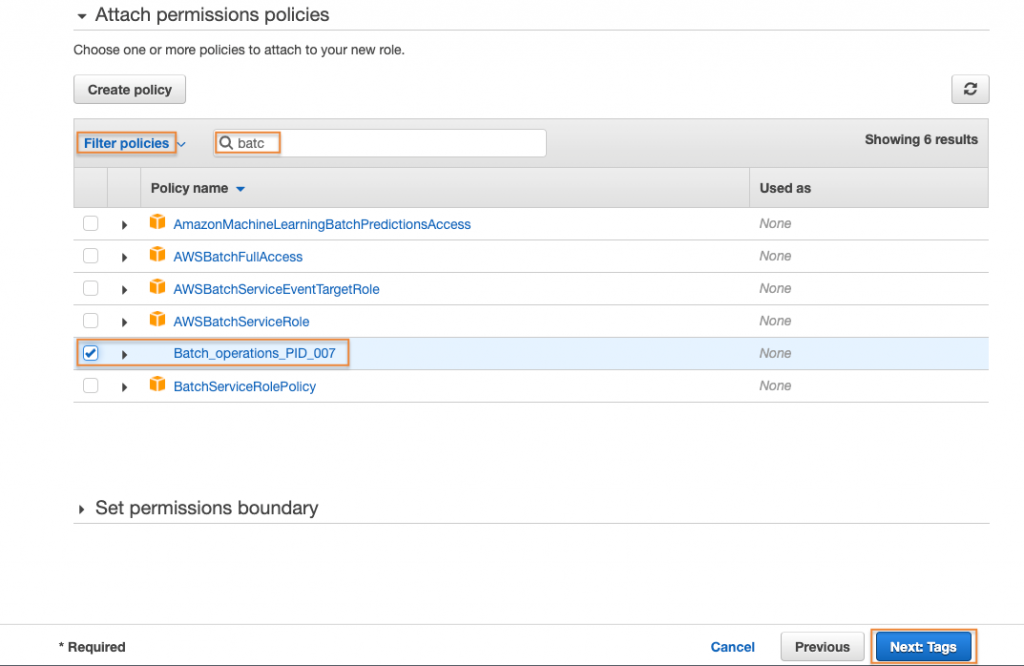Click the refresh policies icon
Viewport: 1024px width, 666px height.
pyautogui.click(x=969, y=89)
